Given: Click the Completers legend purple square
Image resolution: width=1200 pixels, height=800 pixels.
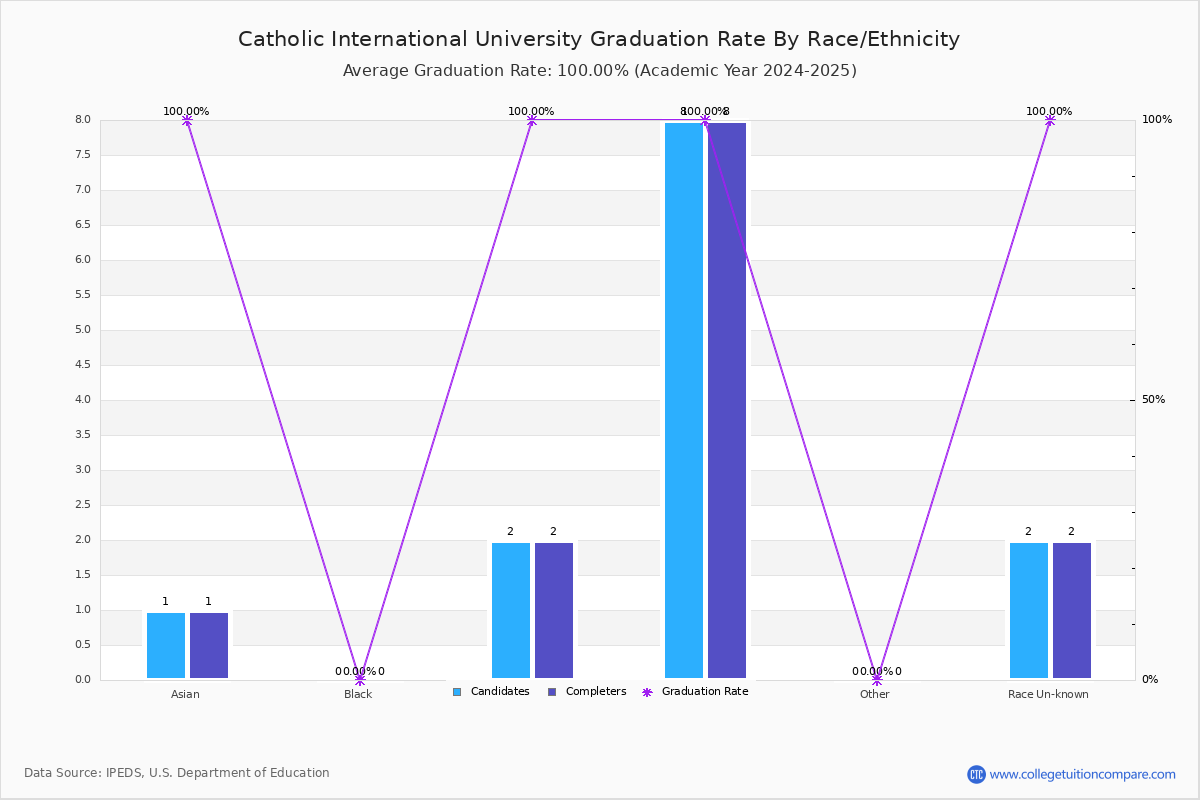Looking at the screenshot, I should (x=552, y=692).
